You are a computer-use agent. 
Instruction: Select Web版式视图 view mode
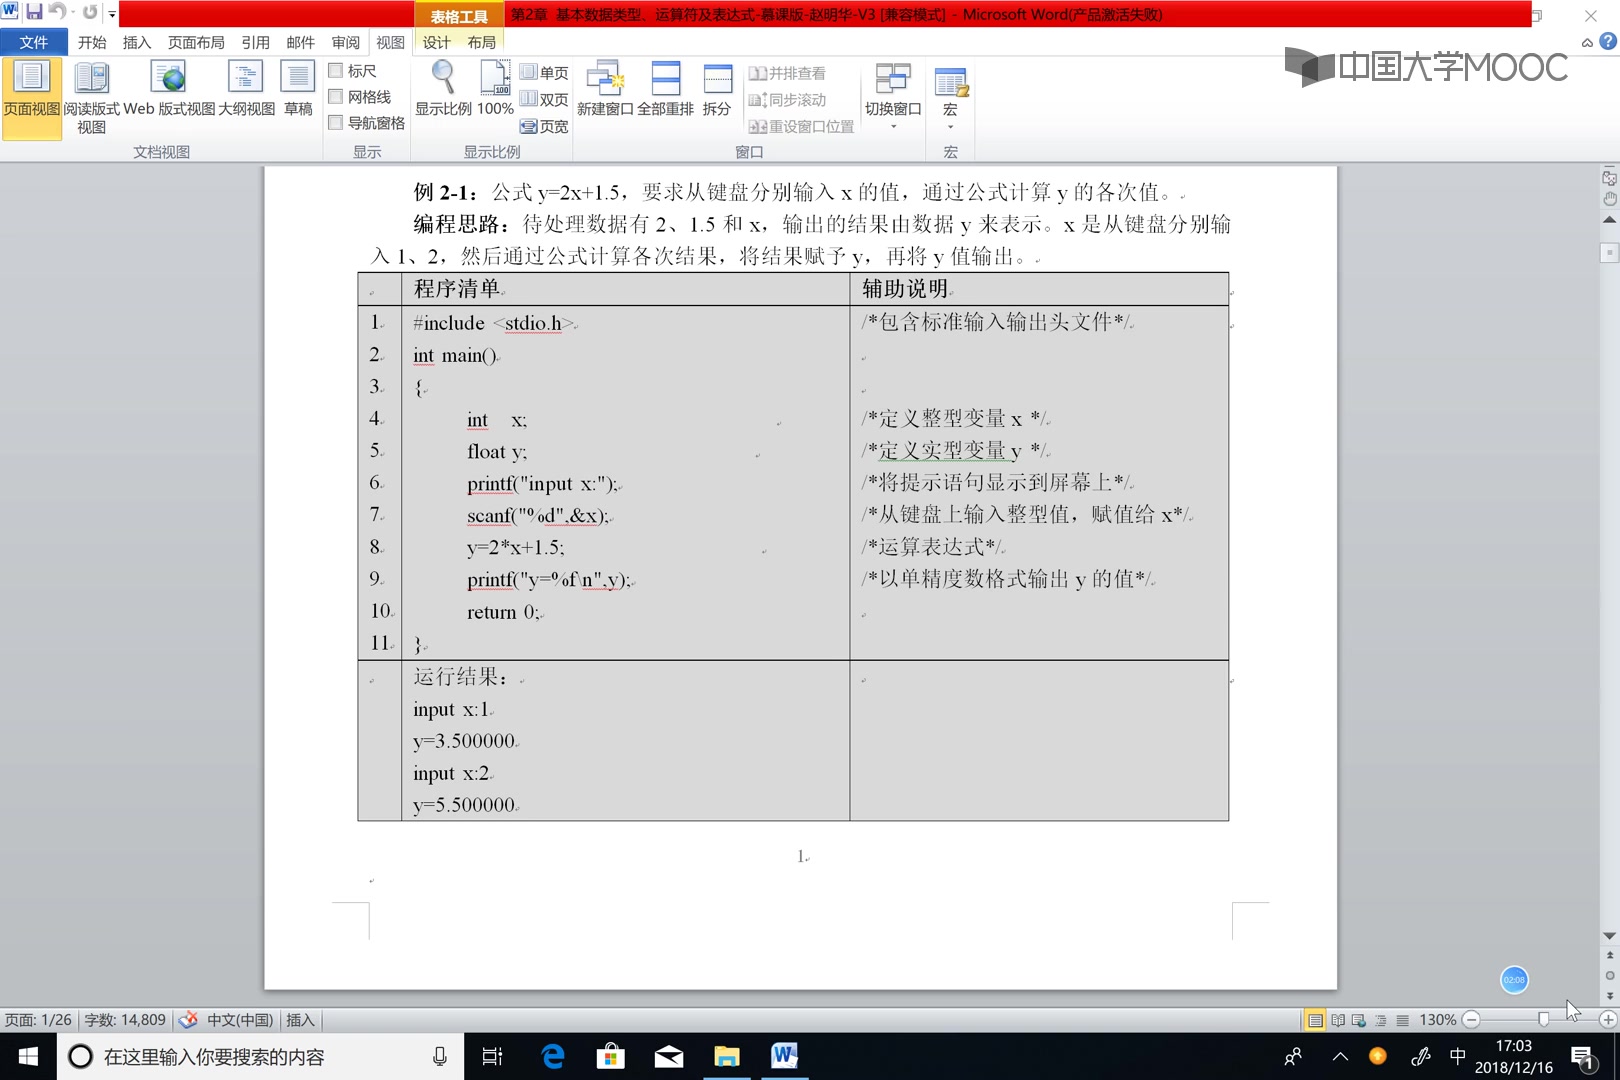(x=168, y=90)
